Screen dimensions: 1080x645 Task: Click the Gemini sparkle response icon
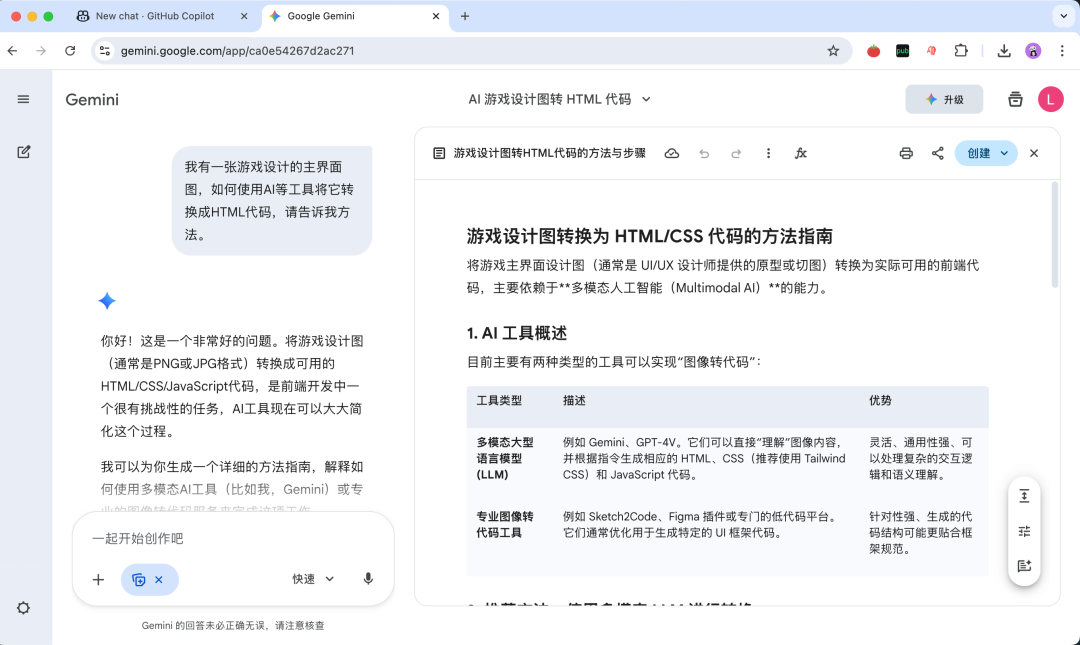tap(107, 301)
